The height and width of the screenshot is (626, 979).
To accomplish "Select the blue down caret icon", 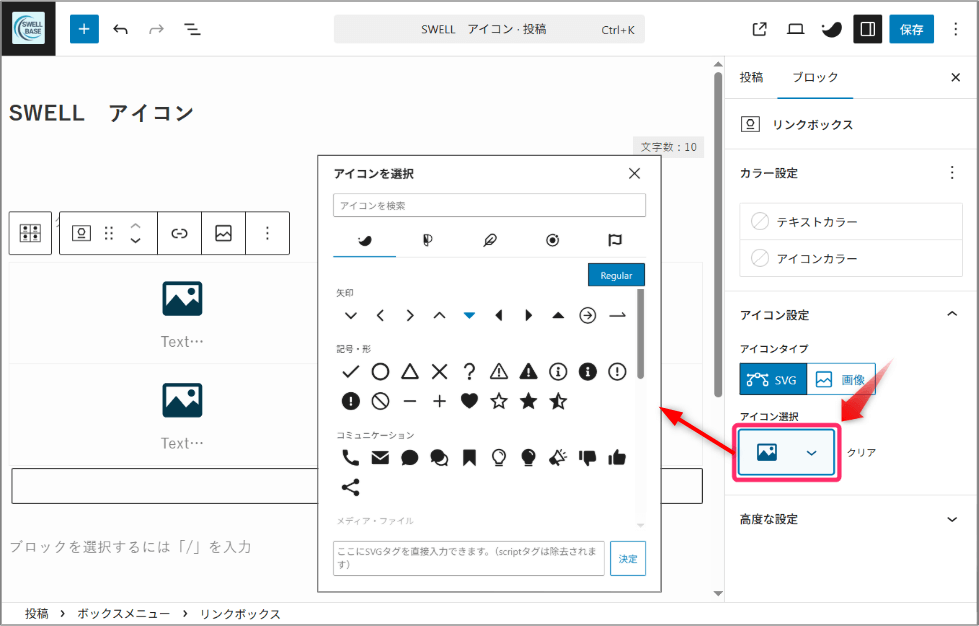I will tap(470, 316).
